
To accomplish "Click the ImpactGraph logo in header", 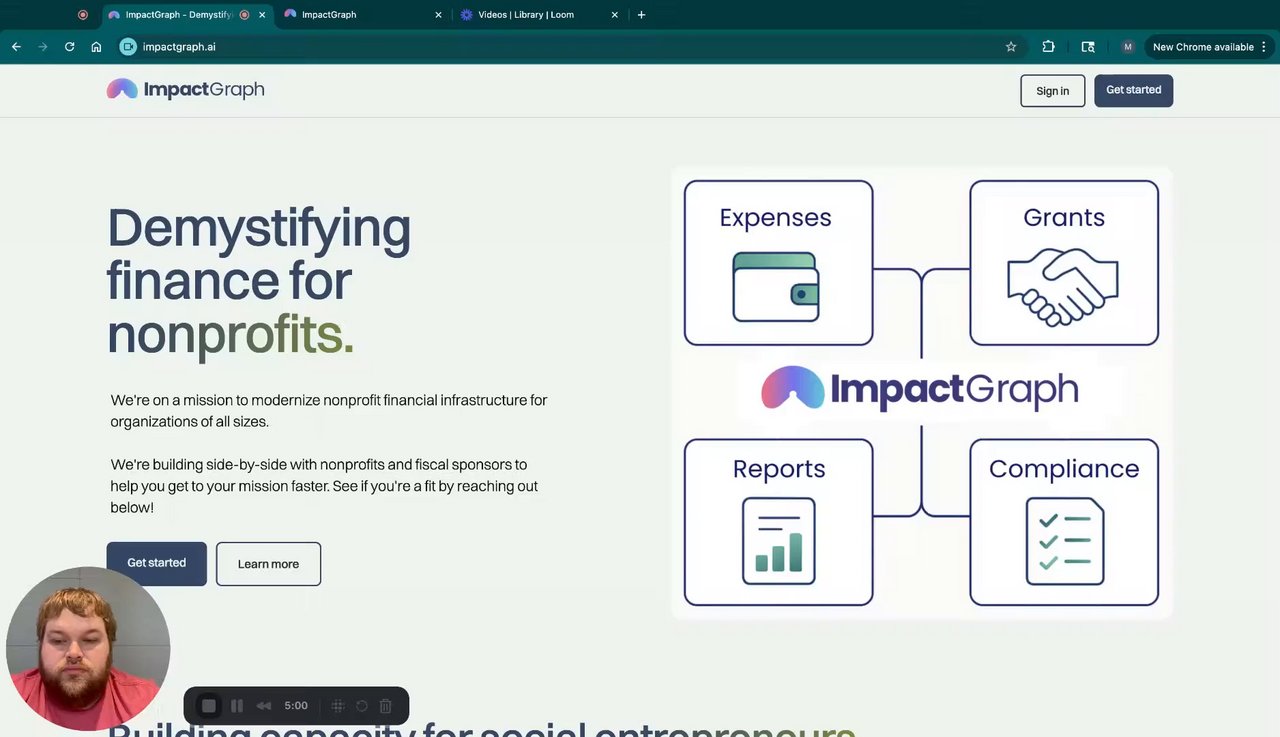I will (186, 89).
